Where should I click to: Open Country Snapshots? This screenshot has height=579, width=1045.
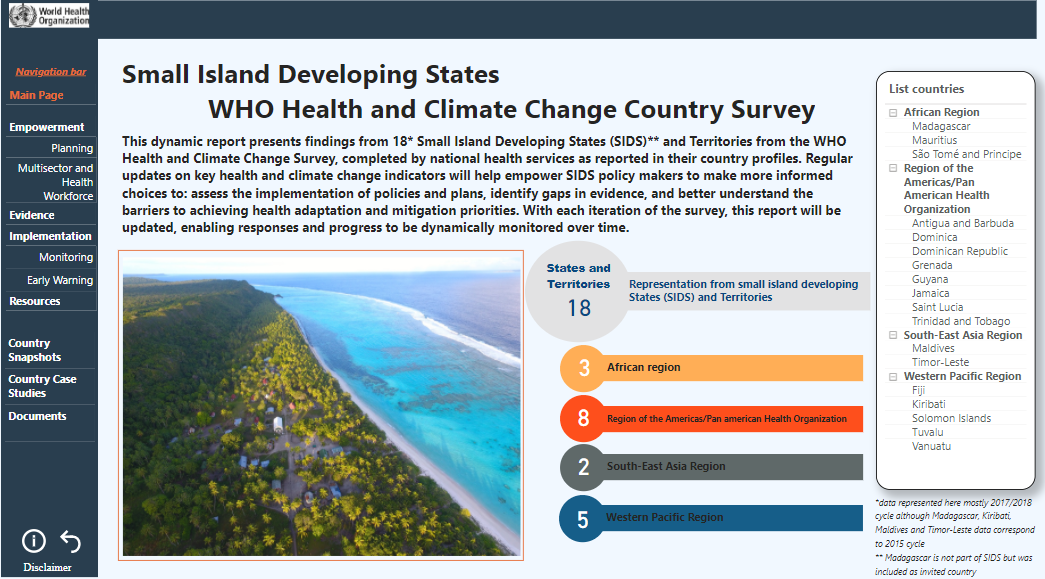(x=35, y=350)
